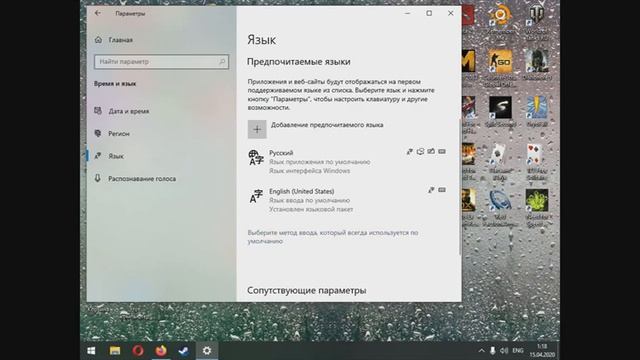The height and width of the screenshot is (360, 640).
Task: Open the volume tray icon
Action: point(504,351)
